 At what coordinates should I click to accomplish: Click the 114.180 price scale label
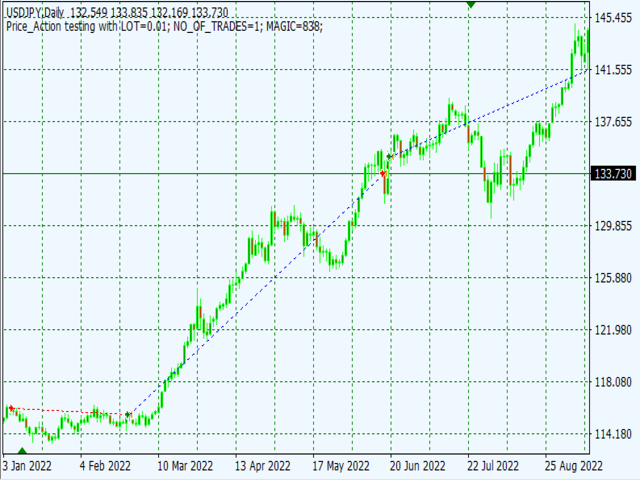[x=613, y=434]
